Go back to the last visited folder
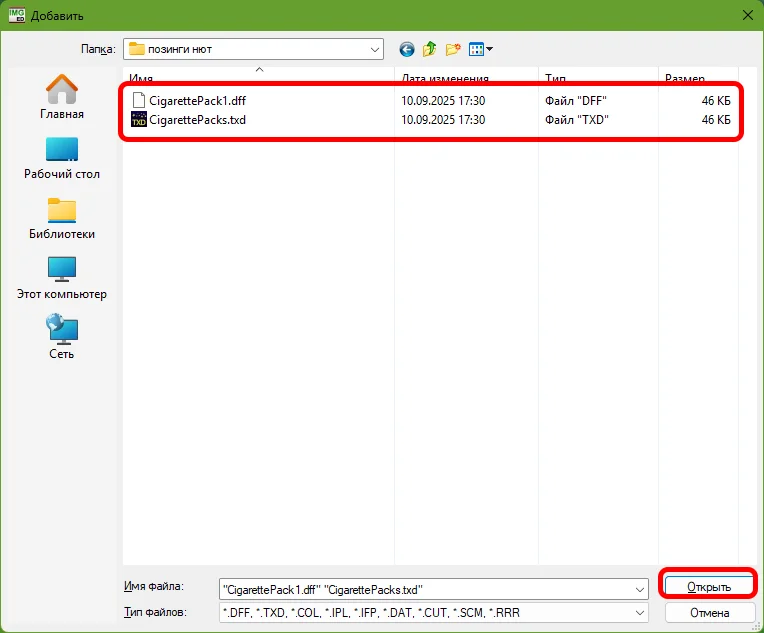764x633 pixels. coord(407,49)
